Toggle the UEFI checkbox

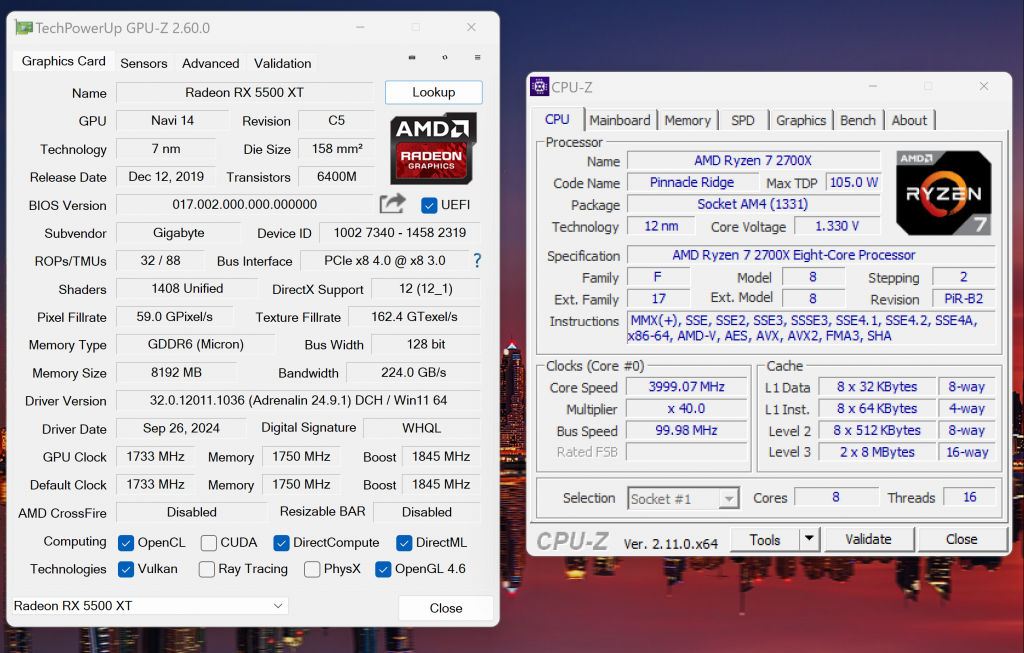(x=429, y=205)
